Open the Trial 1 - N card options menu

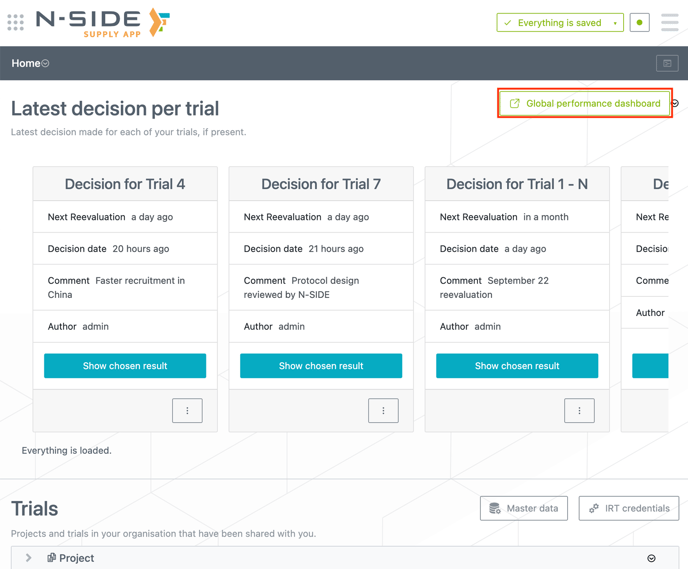click(579, 411)
